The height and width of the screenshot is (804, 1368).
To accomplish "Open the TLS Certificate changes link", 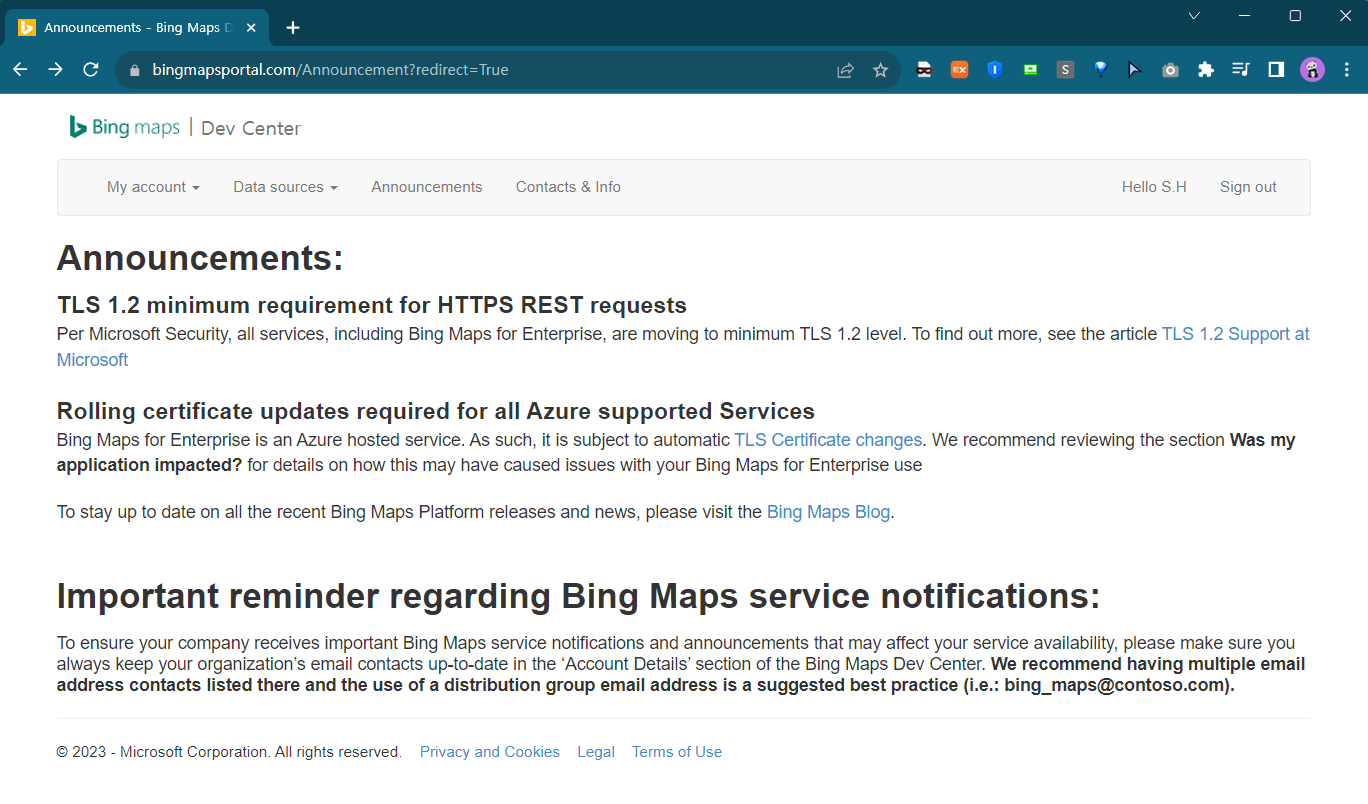I will (828, 440).
